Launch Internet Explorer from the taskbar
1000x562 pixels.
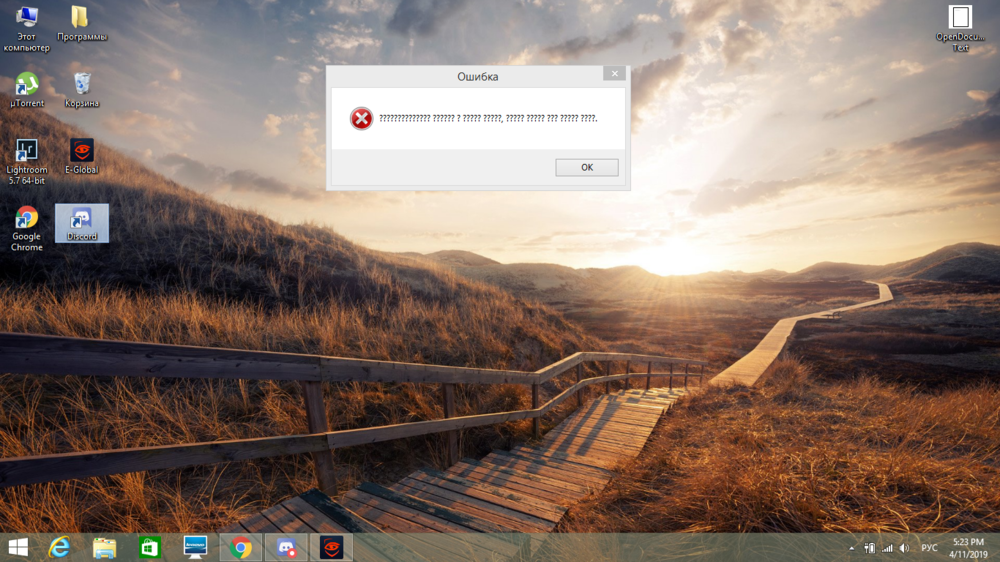60,547
